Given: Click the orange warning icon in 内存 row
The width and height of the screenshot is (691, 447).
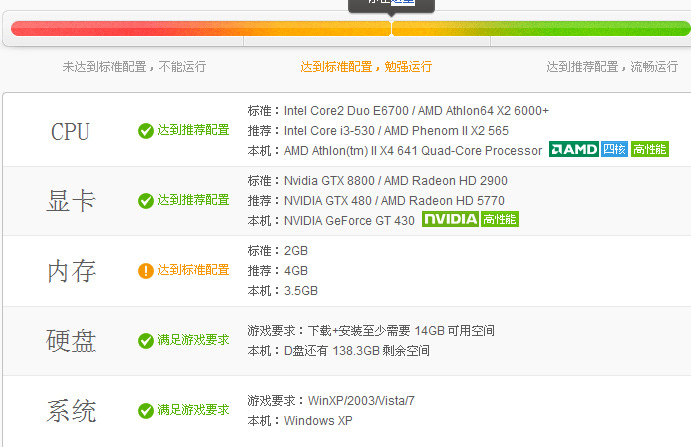Looking at the screenshot, I should click(146, 271).
